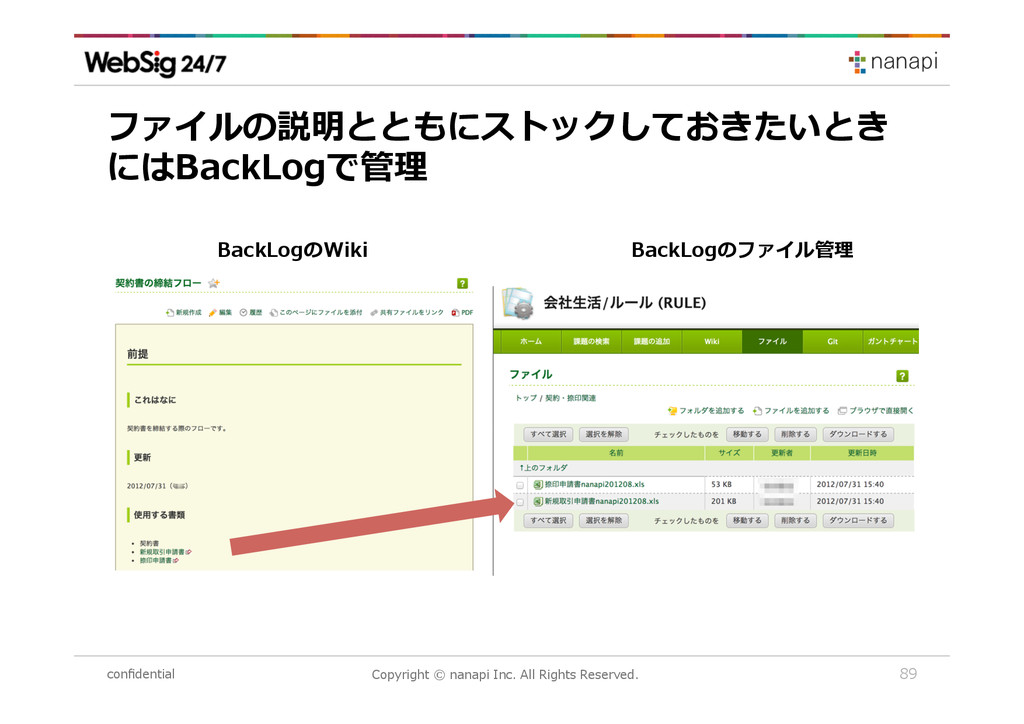Go to the ホーム tab

[x=531, y=341]
